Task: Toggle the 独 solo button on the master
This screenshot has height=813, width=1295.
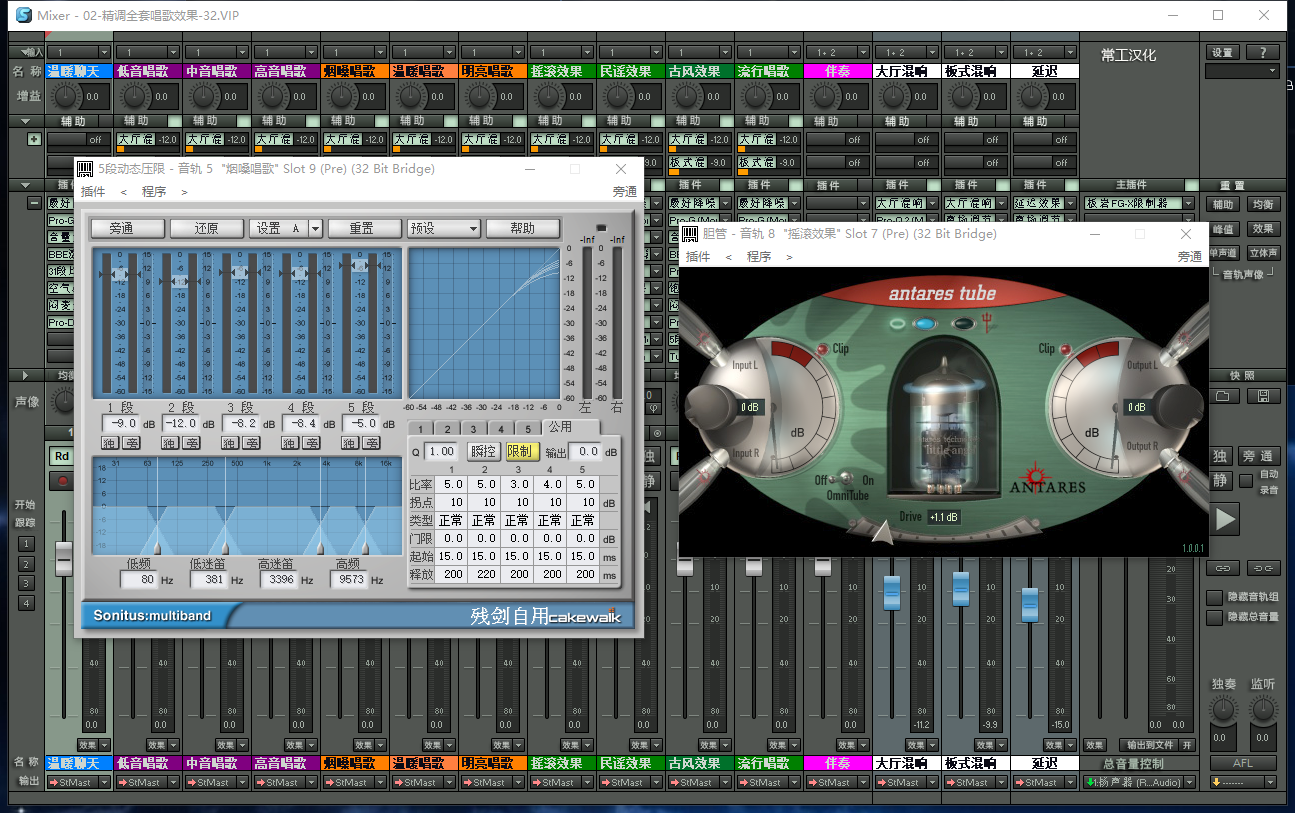Action: [1220, 456]
